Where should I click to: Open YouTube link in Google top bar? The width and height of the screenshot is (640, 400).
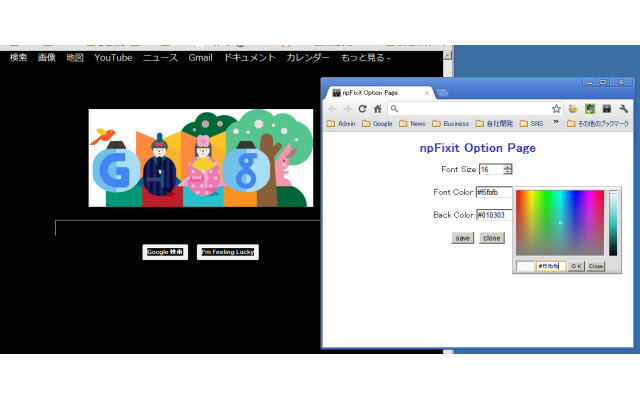[113, 58]
